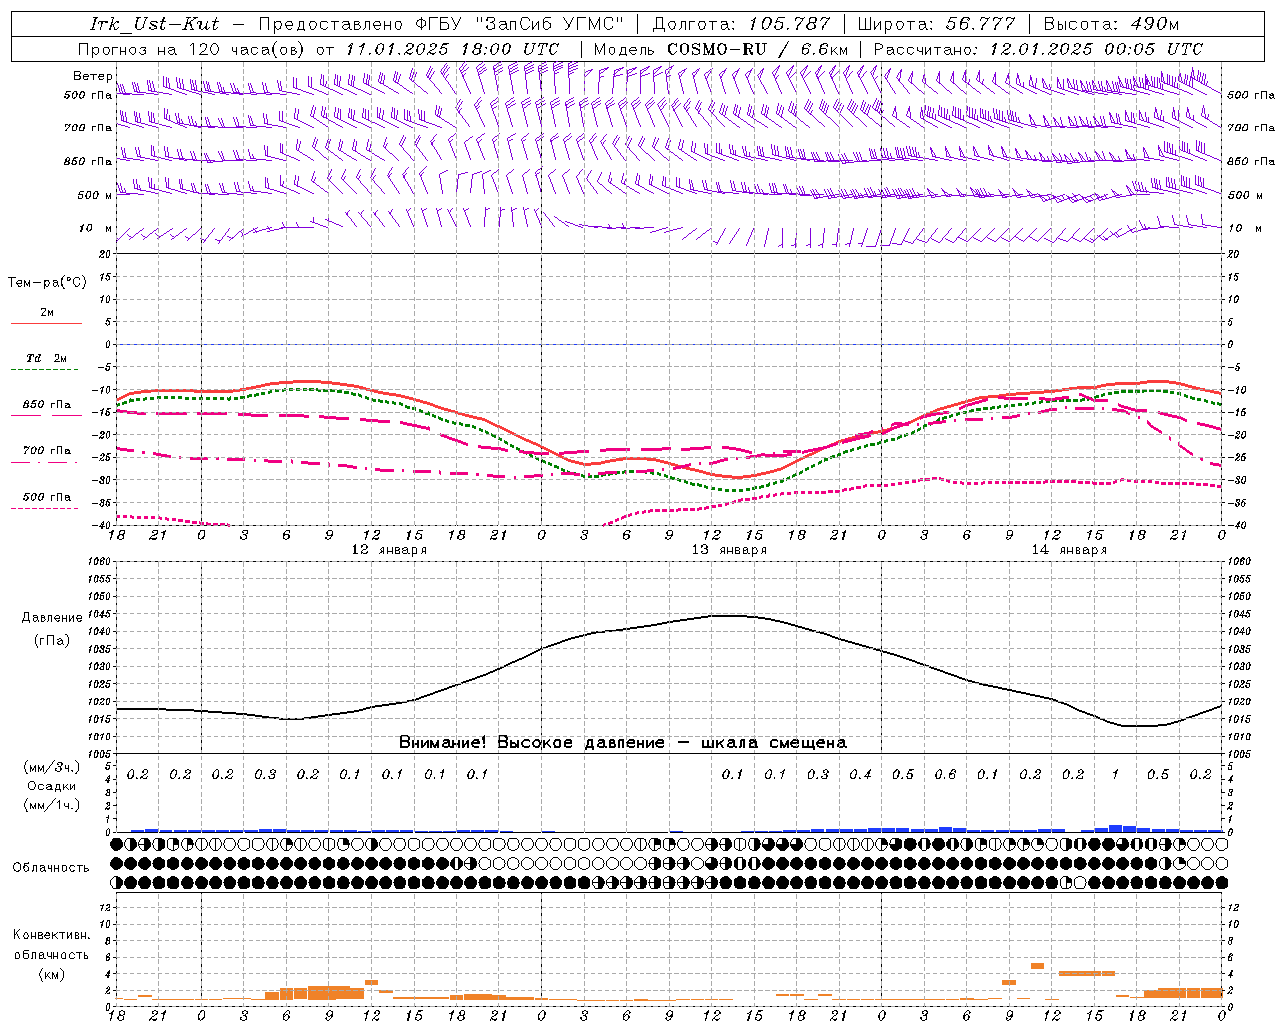
Task: Select the Давление panel label
Action: click(52, 618)
